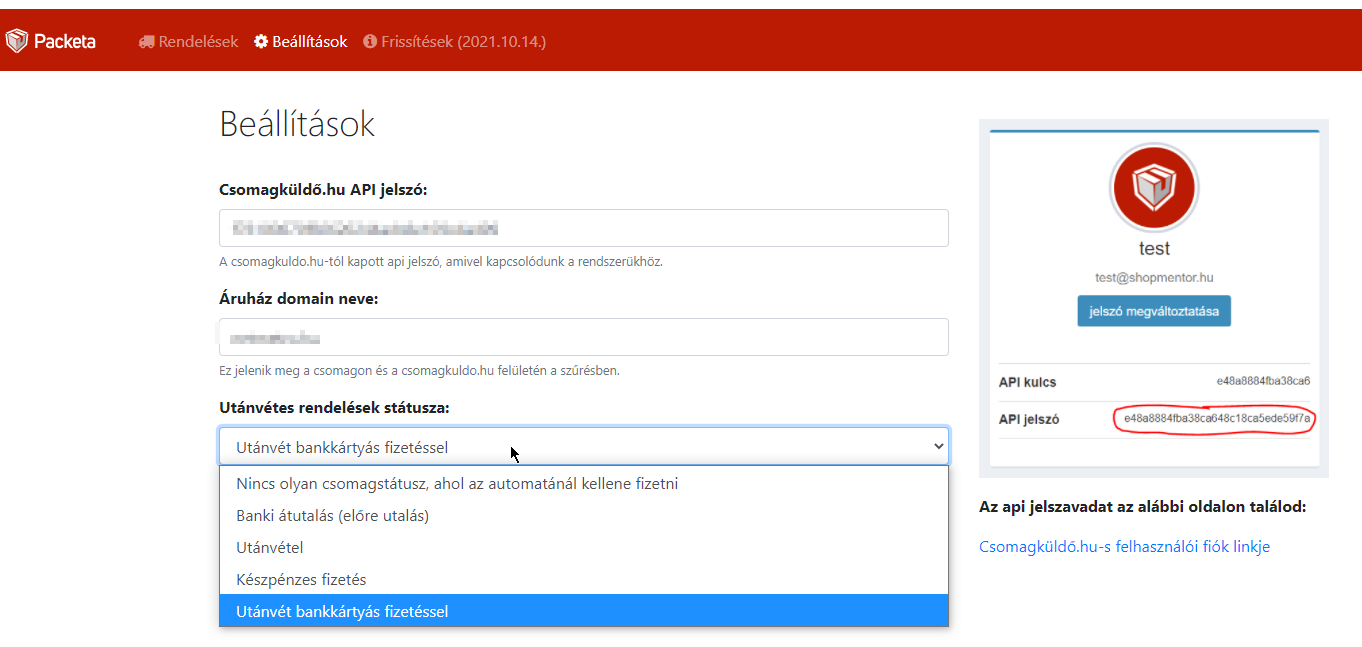The height and width of the screenshot is (647, 1362).
Task: Click the dropdown chevron arrow
Action: click(x=938, y=446)
